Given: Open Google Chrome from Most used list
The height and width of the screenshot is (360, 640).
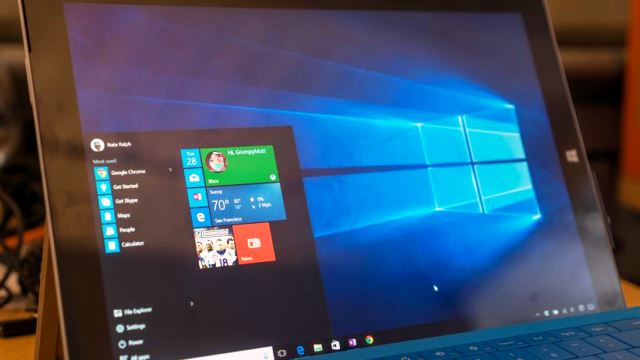Looking at the screenshot, I should pos(121,173).
